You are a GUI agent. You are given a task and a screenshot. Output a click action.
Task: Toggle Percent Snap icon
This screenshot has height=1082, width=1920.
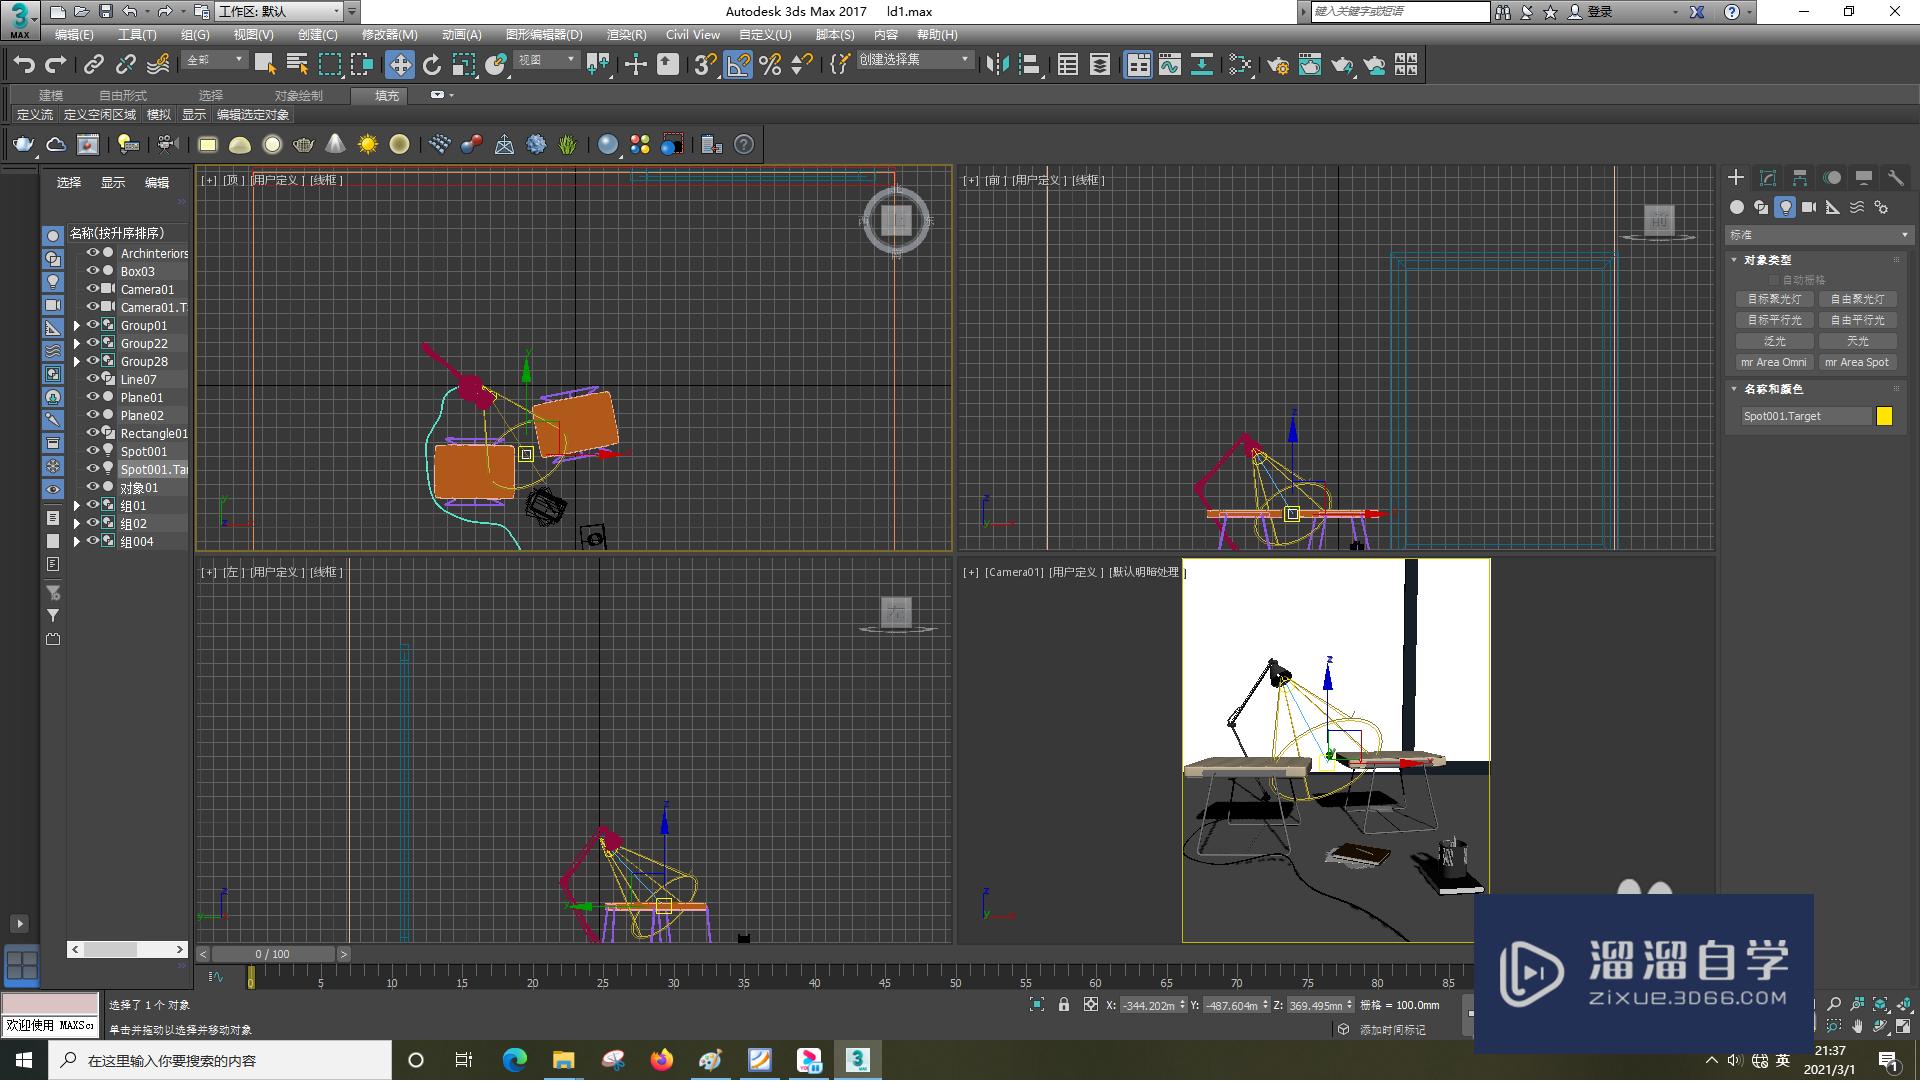click(770, 65)
